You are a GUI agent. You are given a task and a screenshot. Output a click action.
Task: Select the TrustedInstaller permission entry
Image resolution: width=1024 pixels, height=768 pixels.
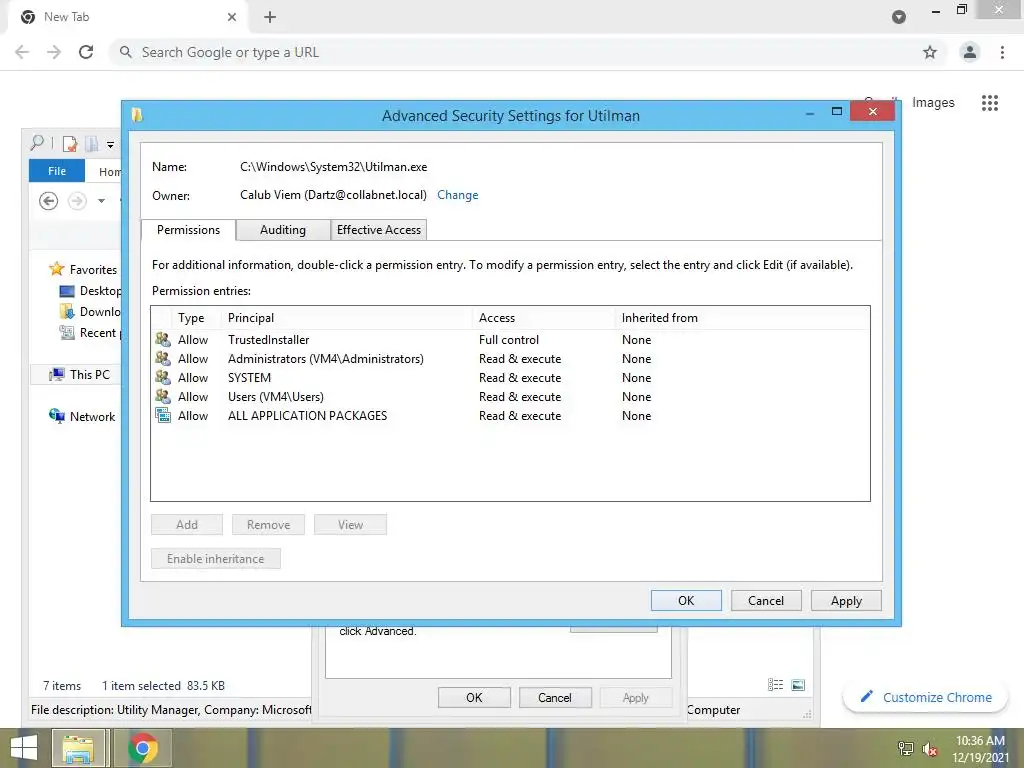[509, 340]
